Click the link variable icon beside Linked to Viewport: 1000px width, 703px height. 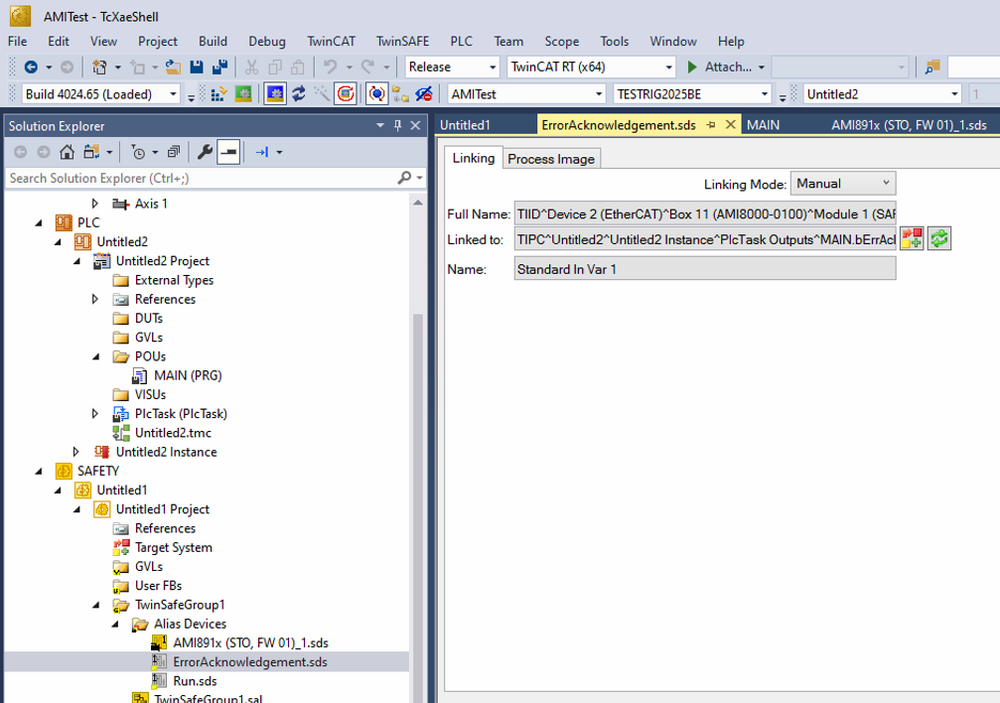(x=912, y=239)
